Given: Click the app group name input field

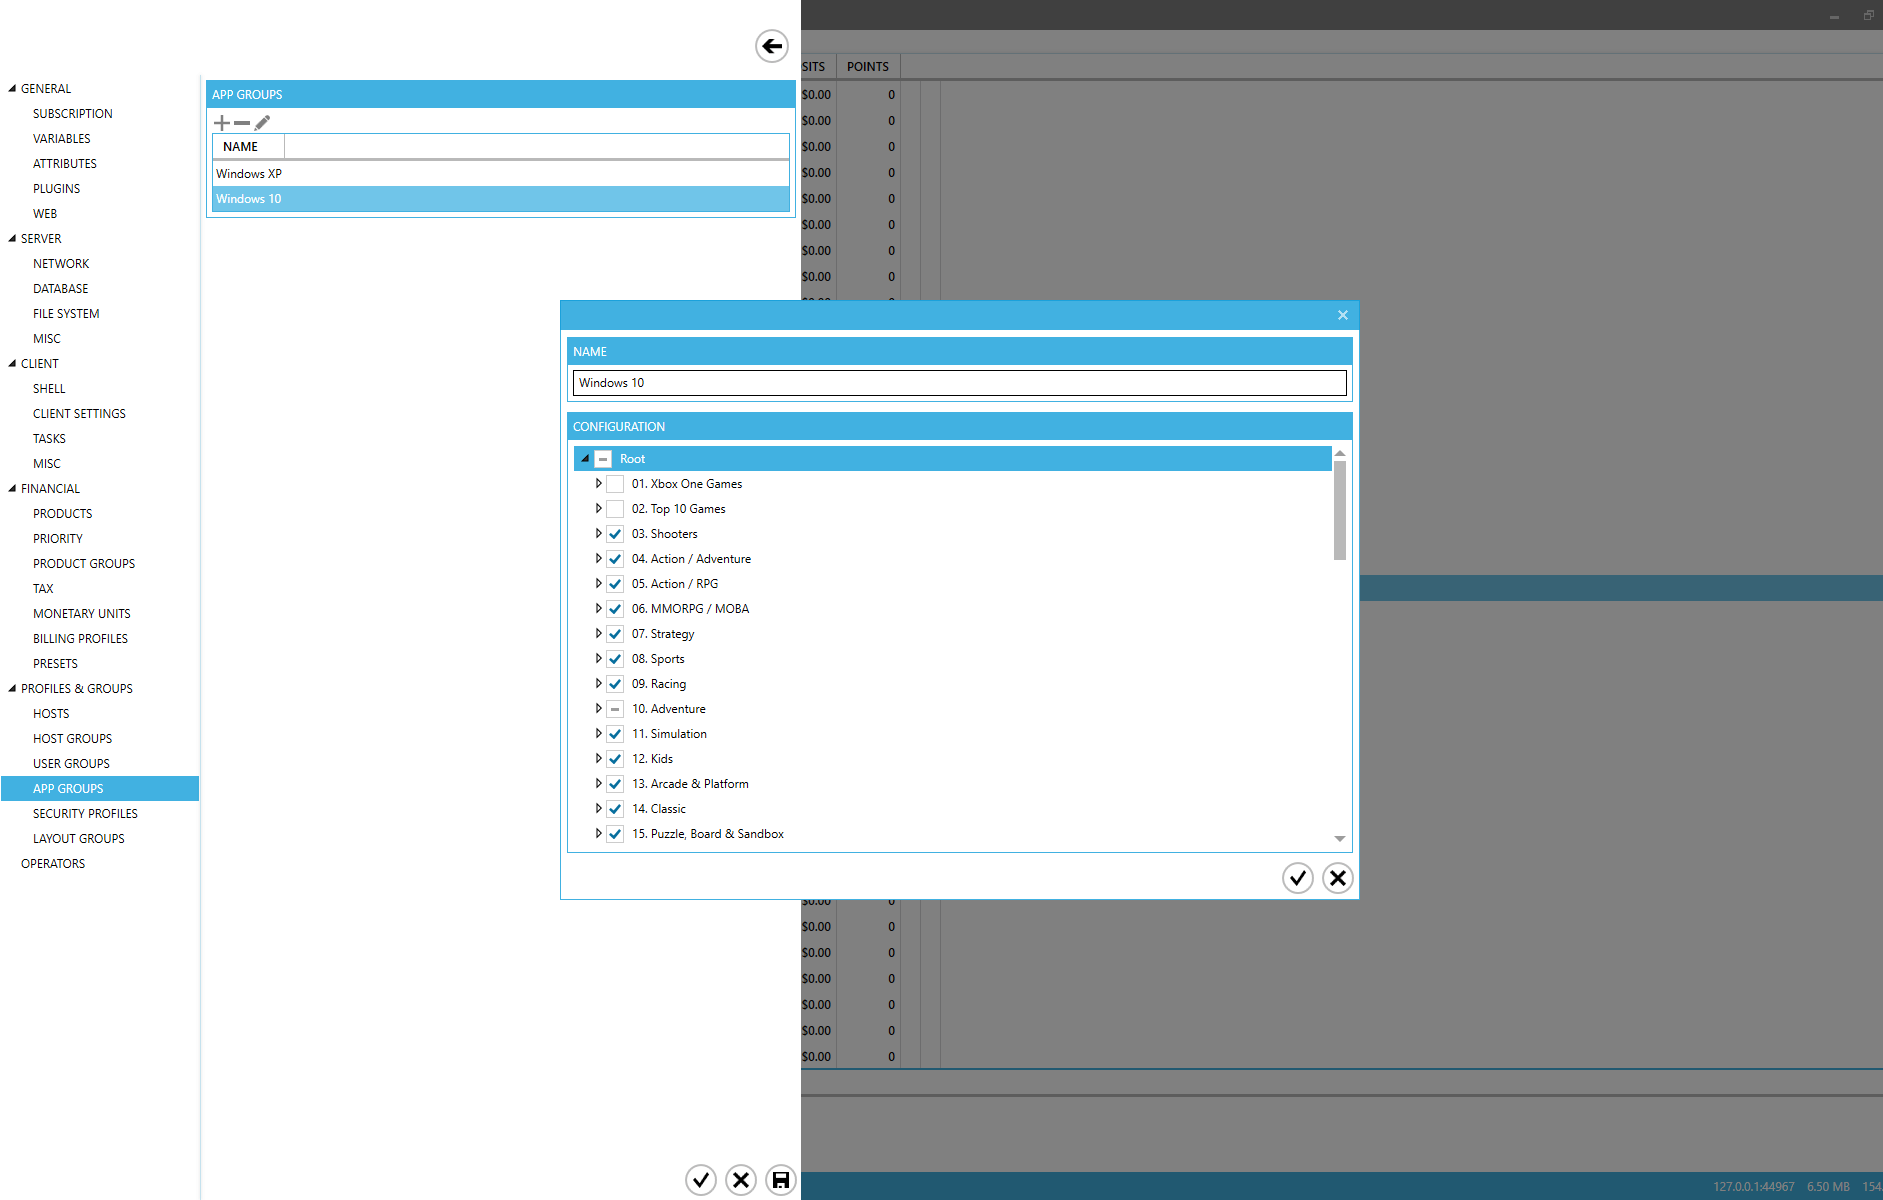Looking at the screenshot, I should tap(959, 383).
